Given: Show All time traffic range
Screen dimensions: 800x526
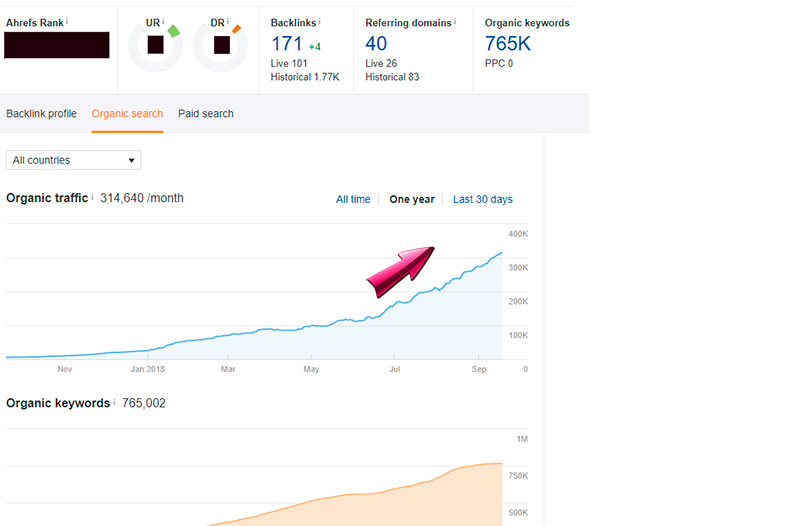Looking at the screenshot, I should tap(353, 199).
